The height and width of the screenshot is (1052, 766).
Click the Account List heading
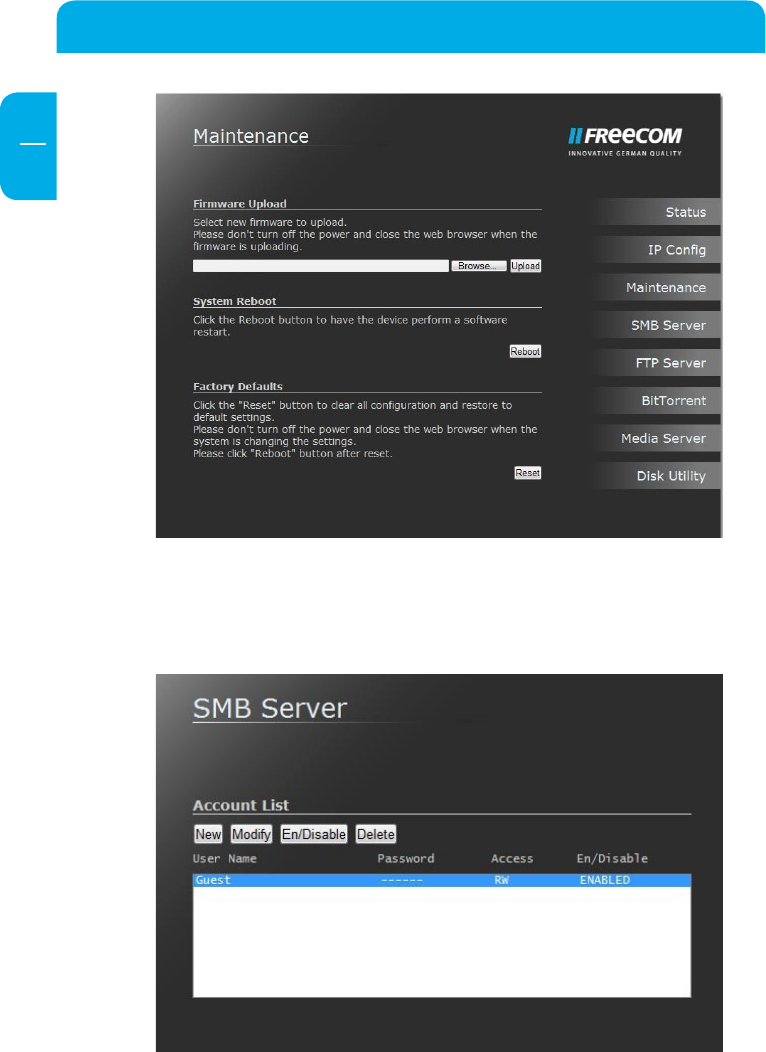click(241, 805)
